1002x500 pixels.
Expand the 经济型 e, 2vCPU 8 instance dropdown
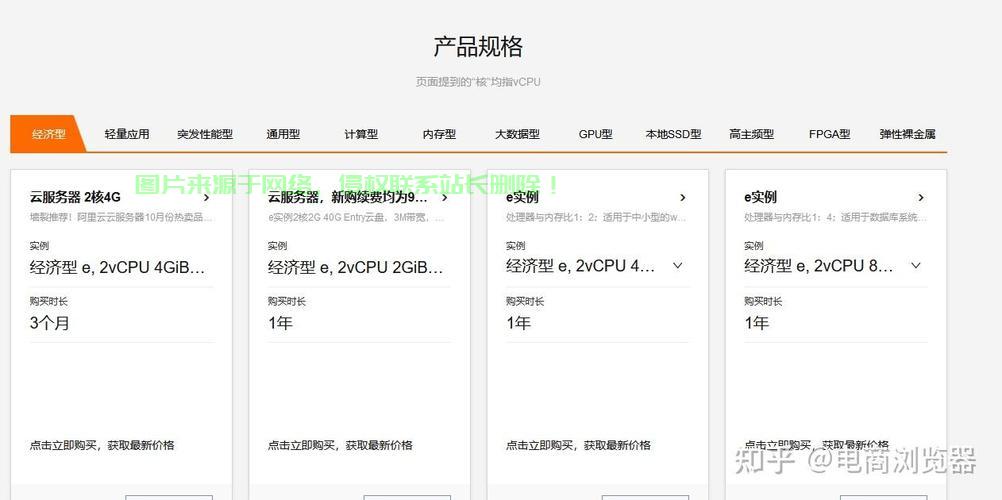[915, 266]
